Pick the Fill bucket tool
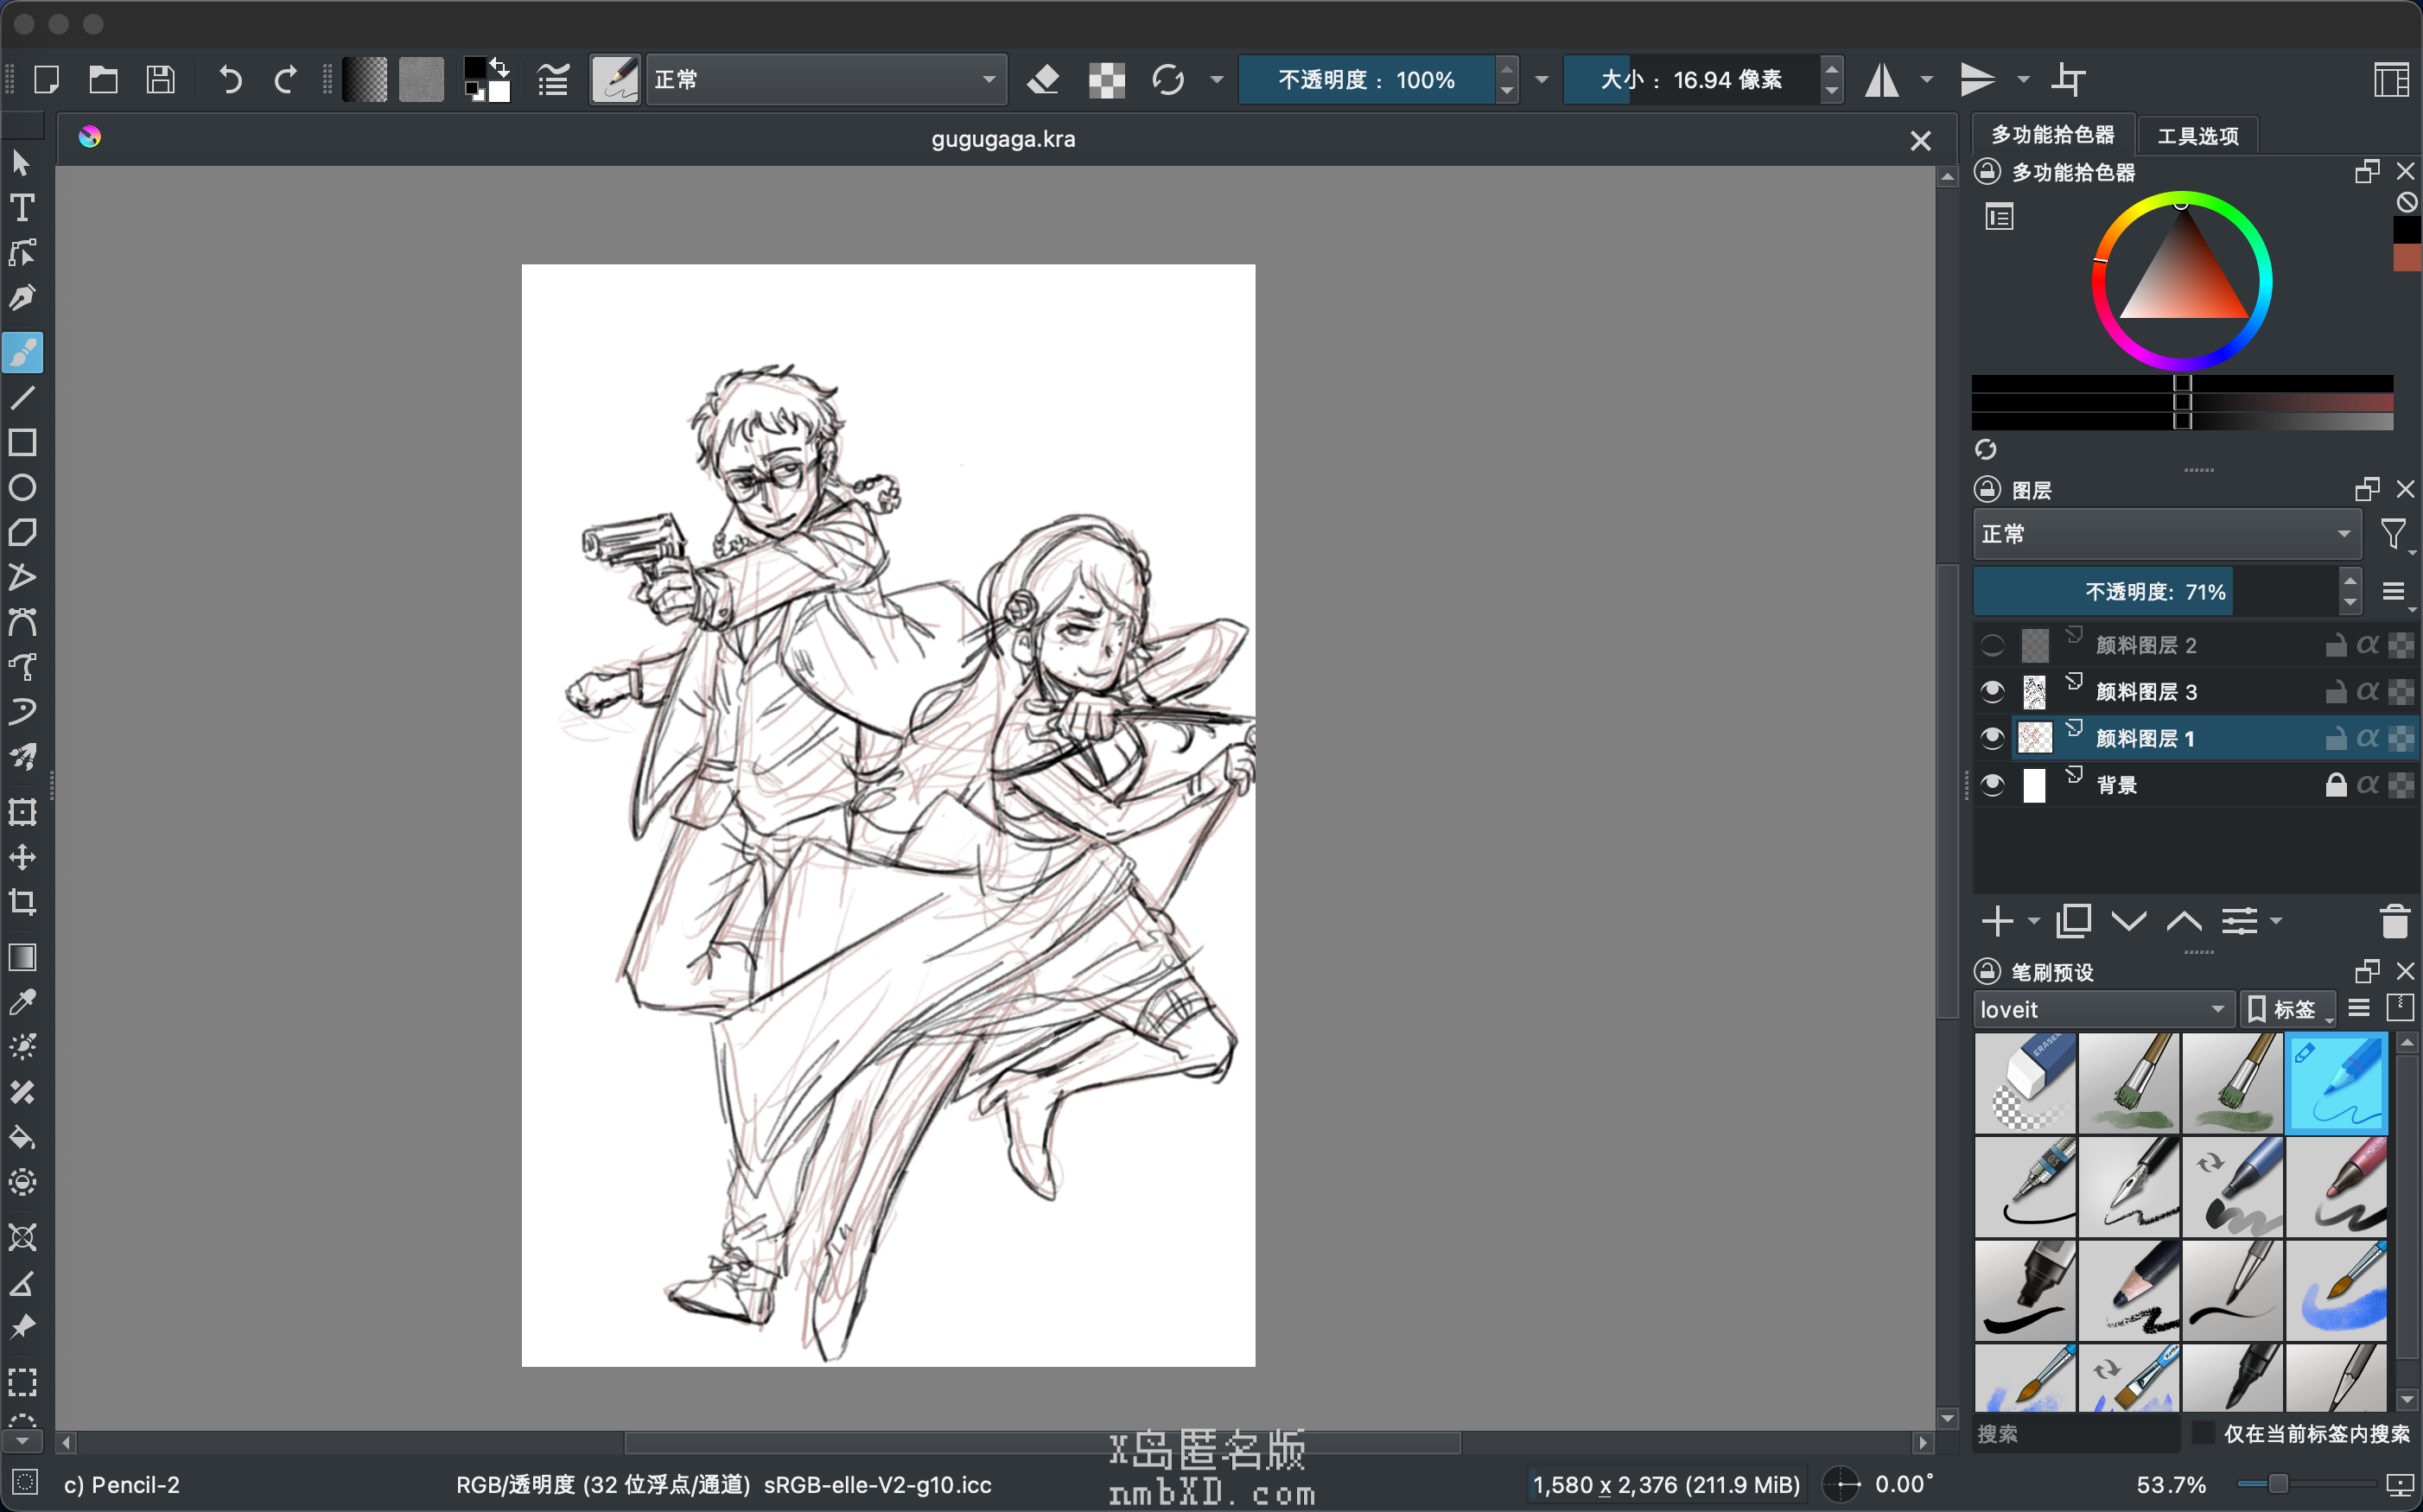The width and height of the screenshot is (2423, 1512). [22, 1137]
